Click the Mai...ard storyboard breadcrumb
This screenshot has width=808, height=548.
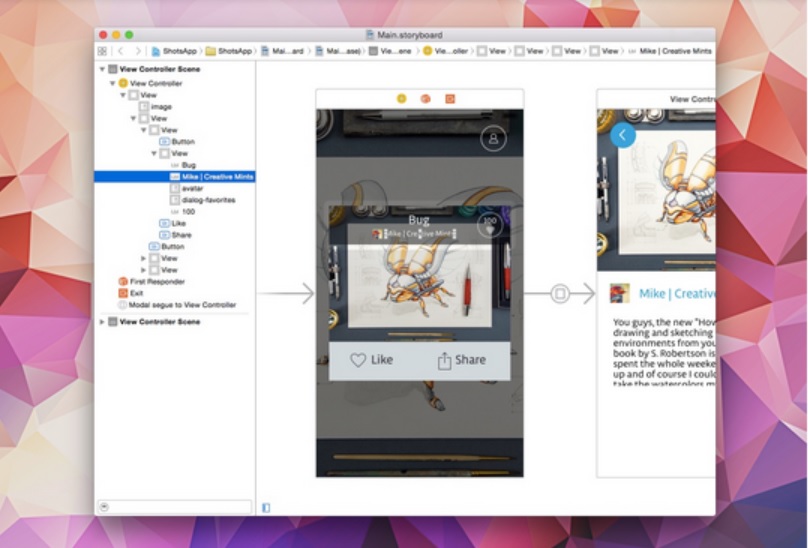click(282, 51)
